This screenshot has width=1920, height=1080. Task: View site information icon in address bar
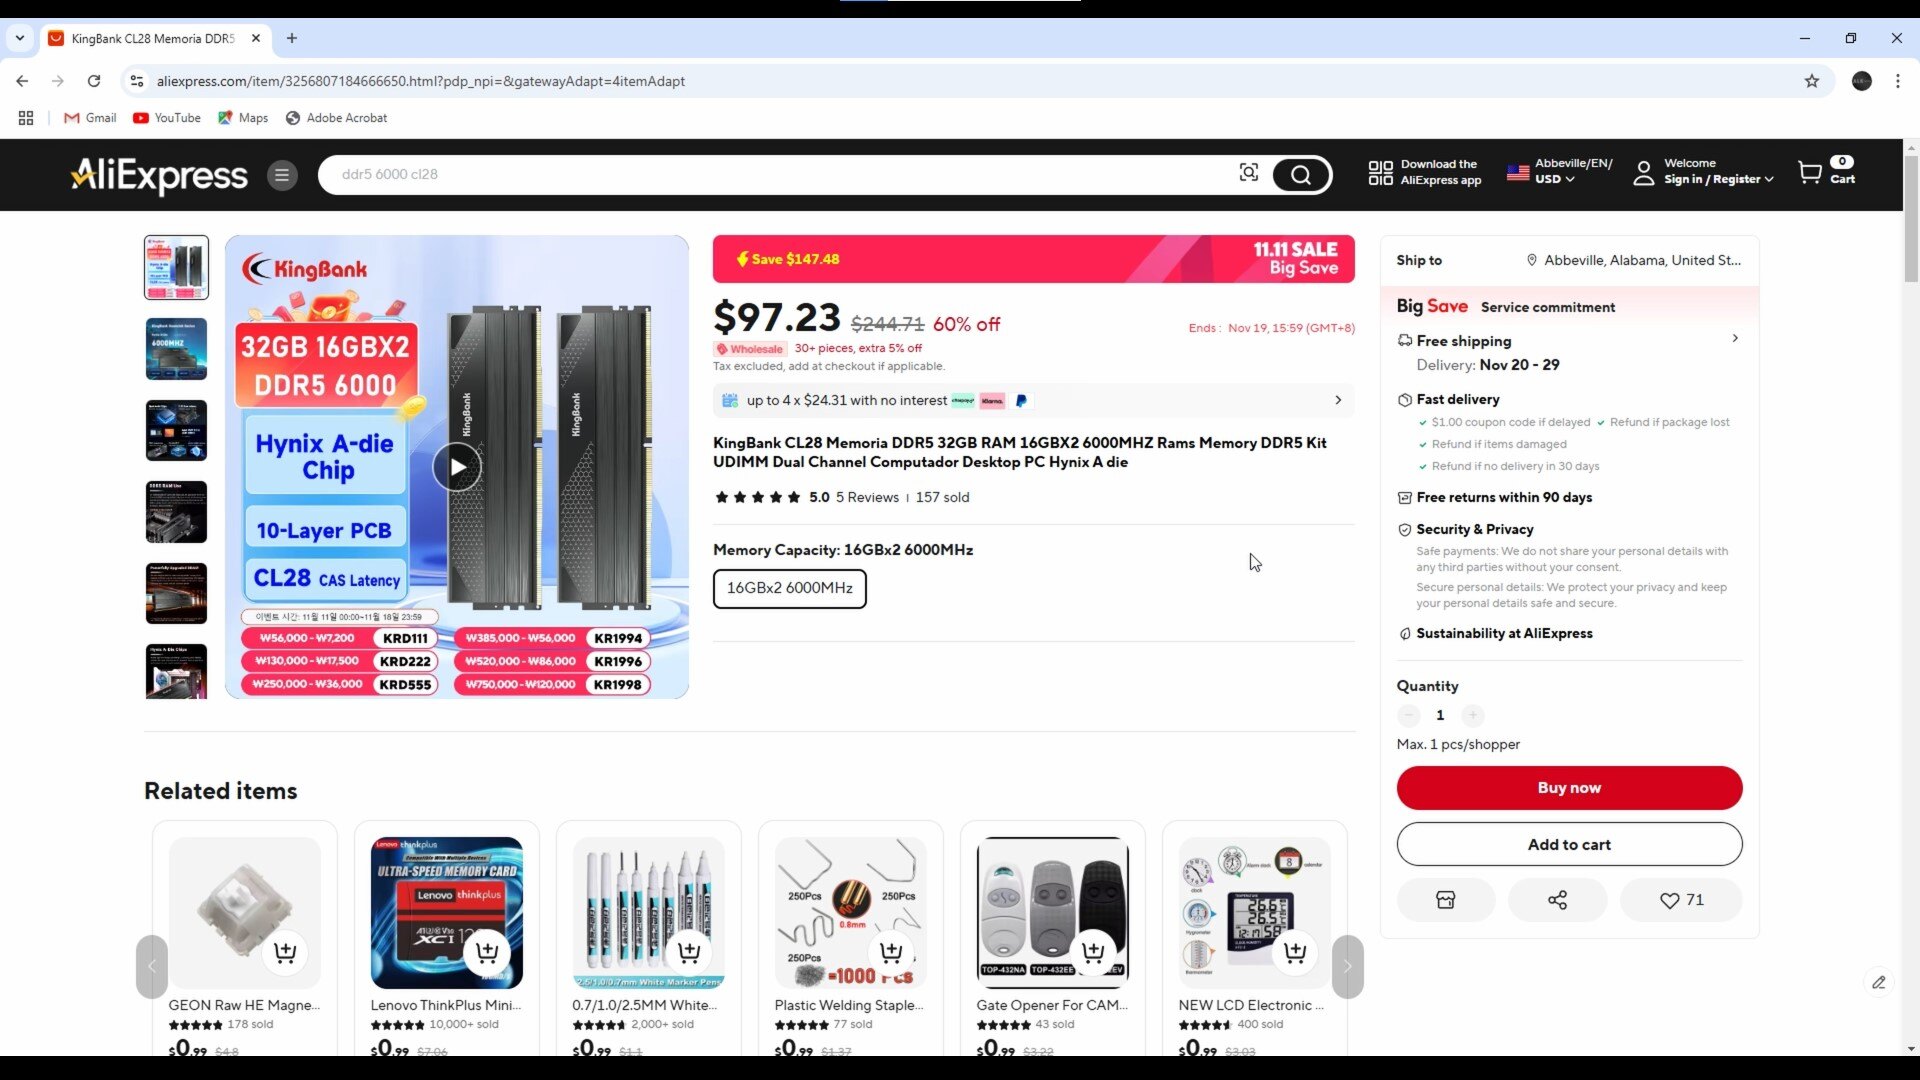137,81
